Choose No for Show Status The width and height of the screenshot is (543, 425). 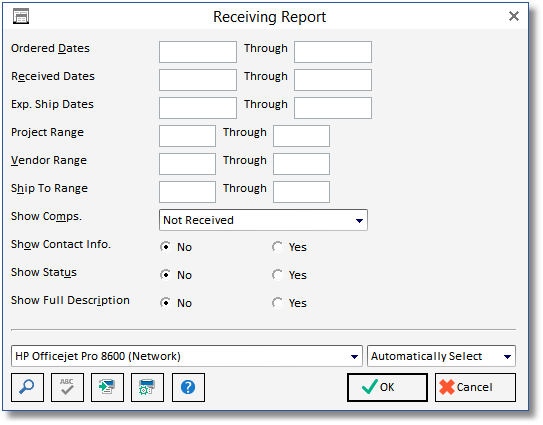(166, 275)
